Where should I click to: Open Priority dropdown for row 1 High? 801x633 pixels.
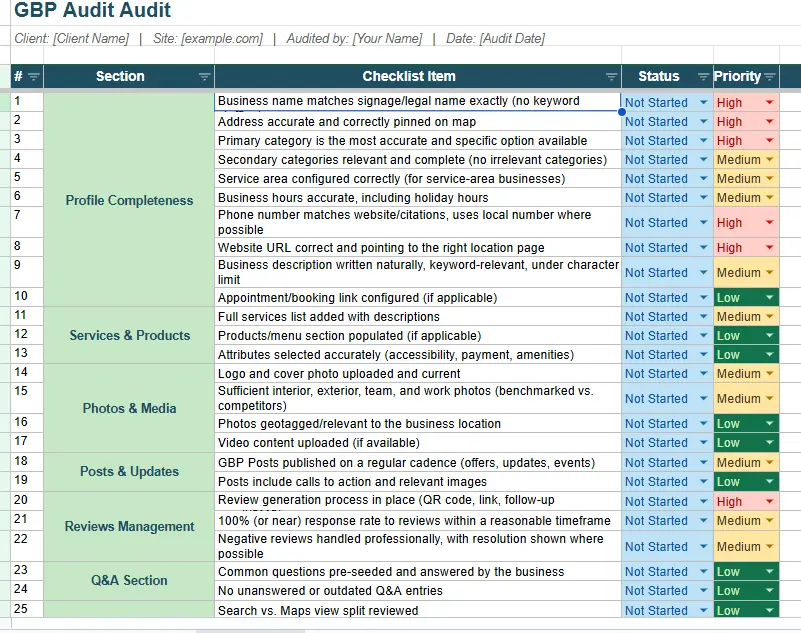[x=769, y=103]
